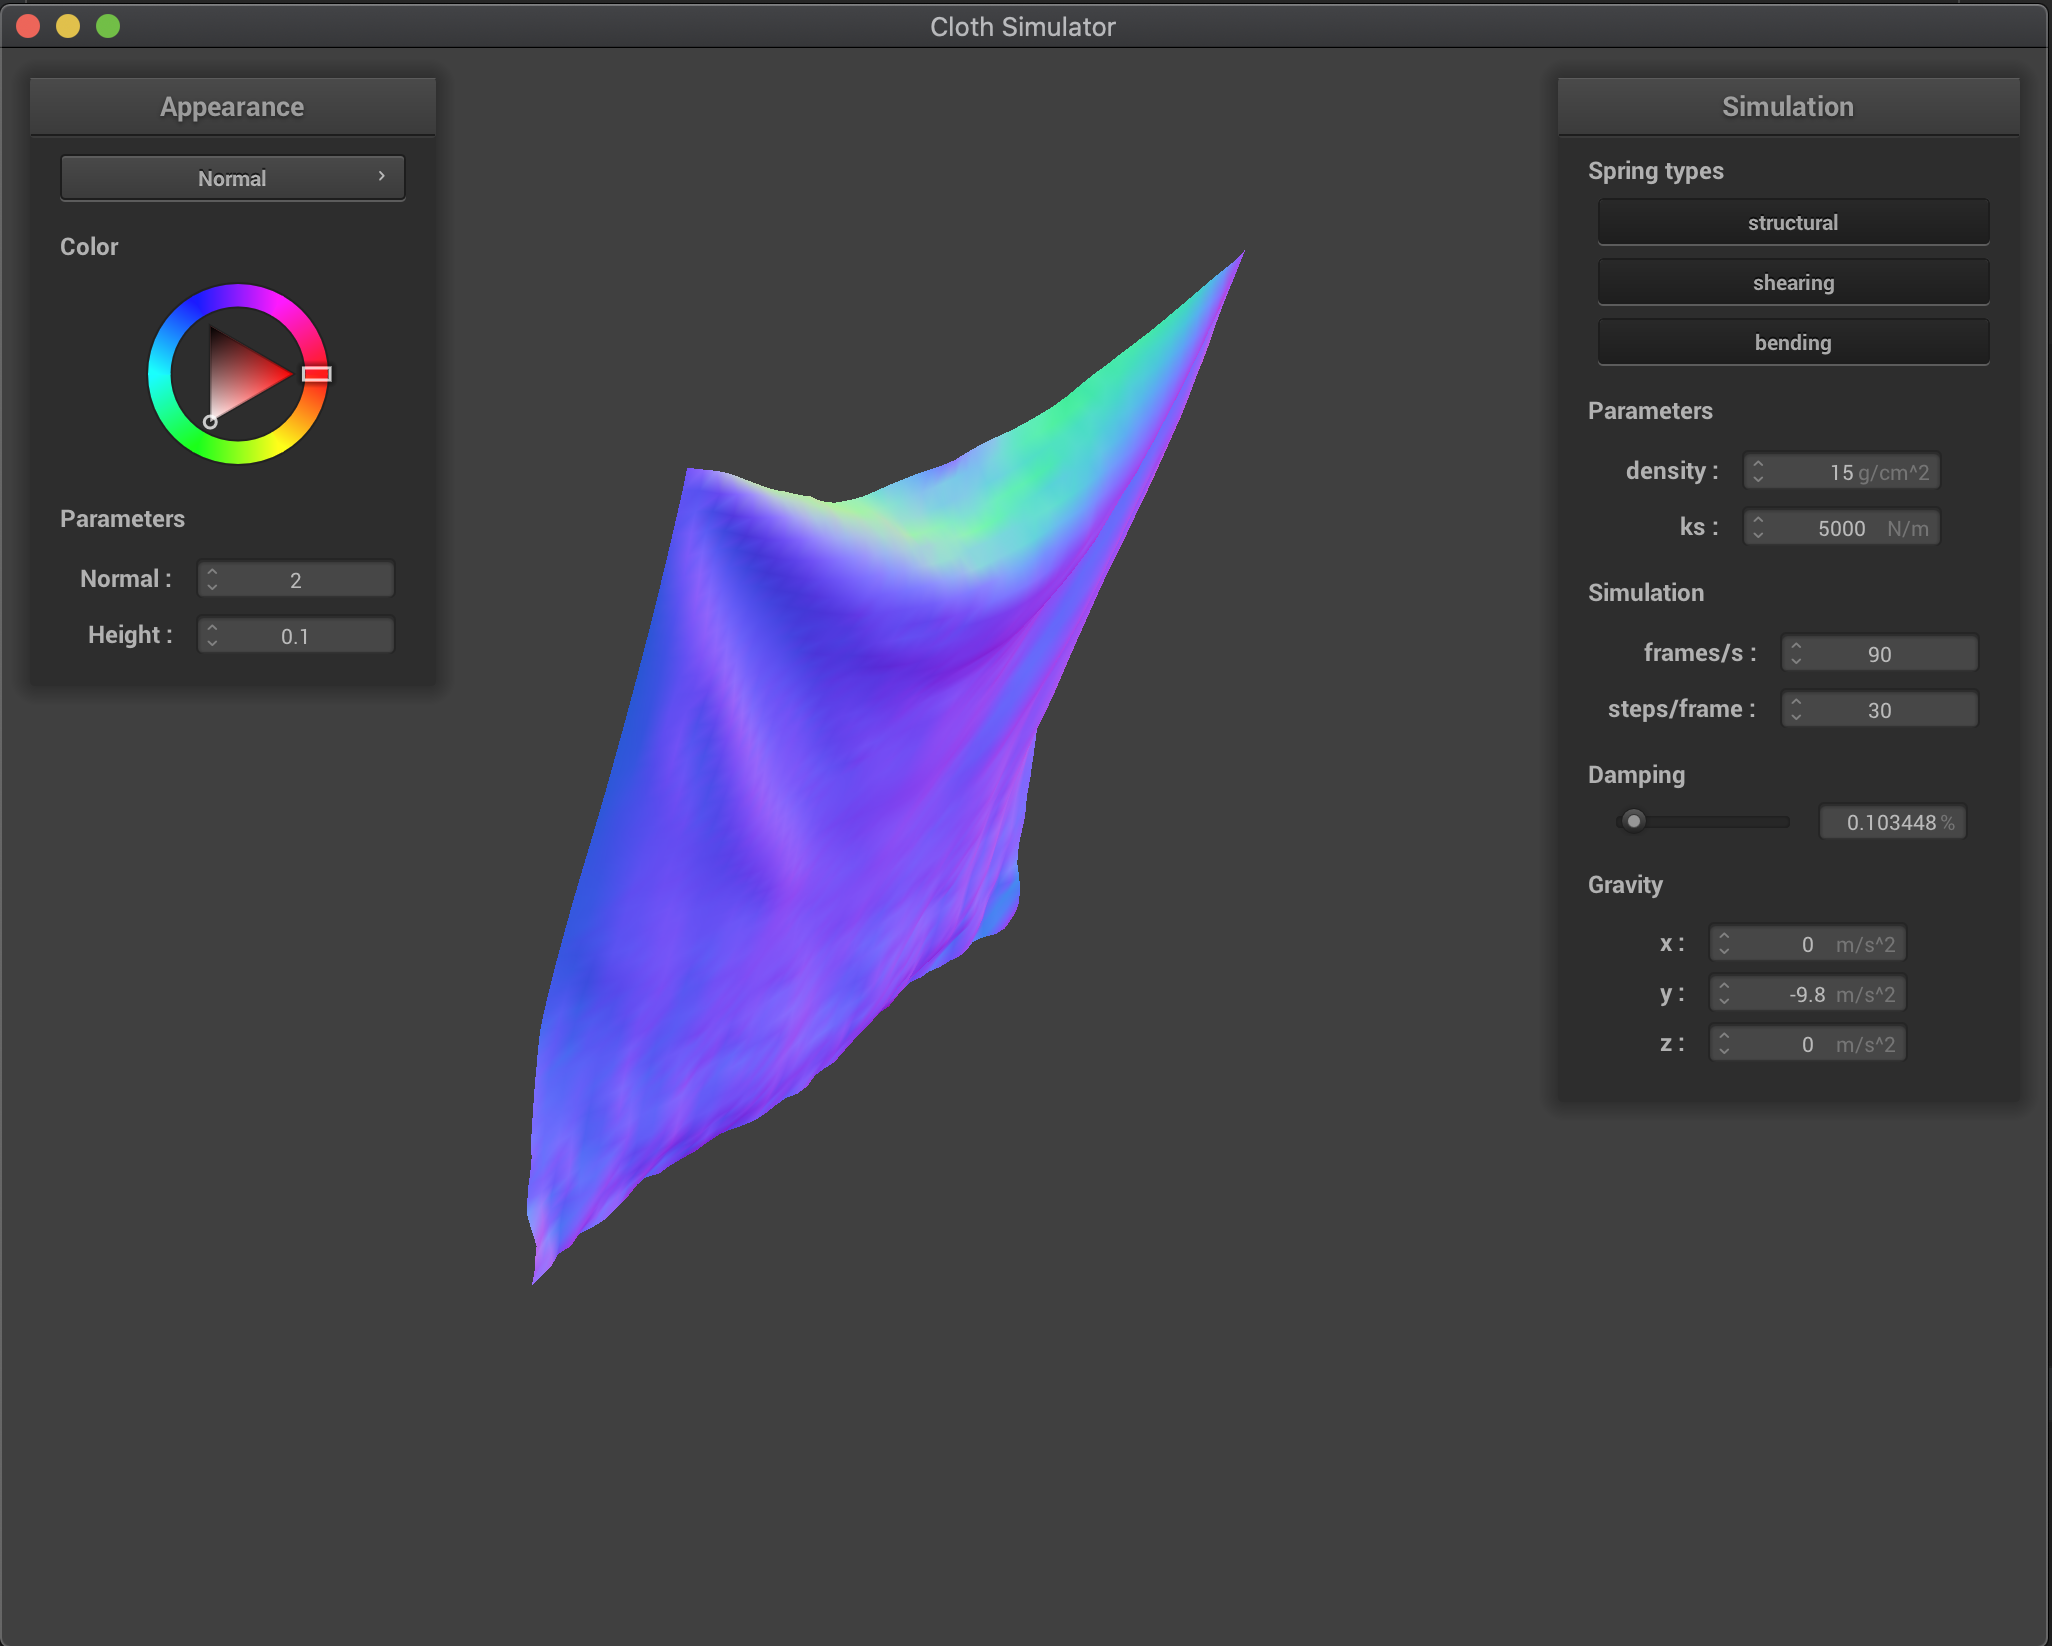The image size is (2052, 1646).
Task: Toggle the shearing spring type button
Action: [1792, 282]
